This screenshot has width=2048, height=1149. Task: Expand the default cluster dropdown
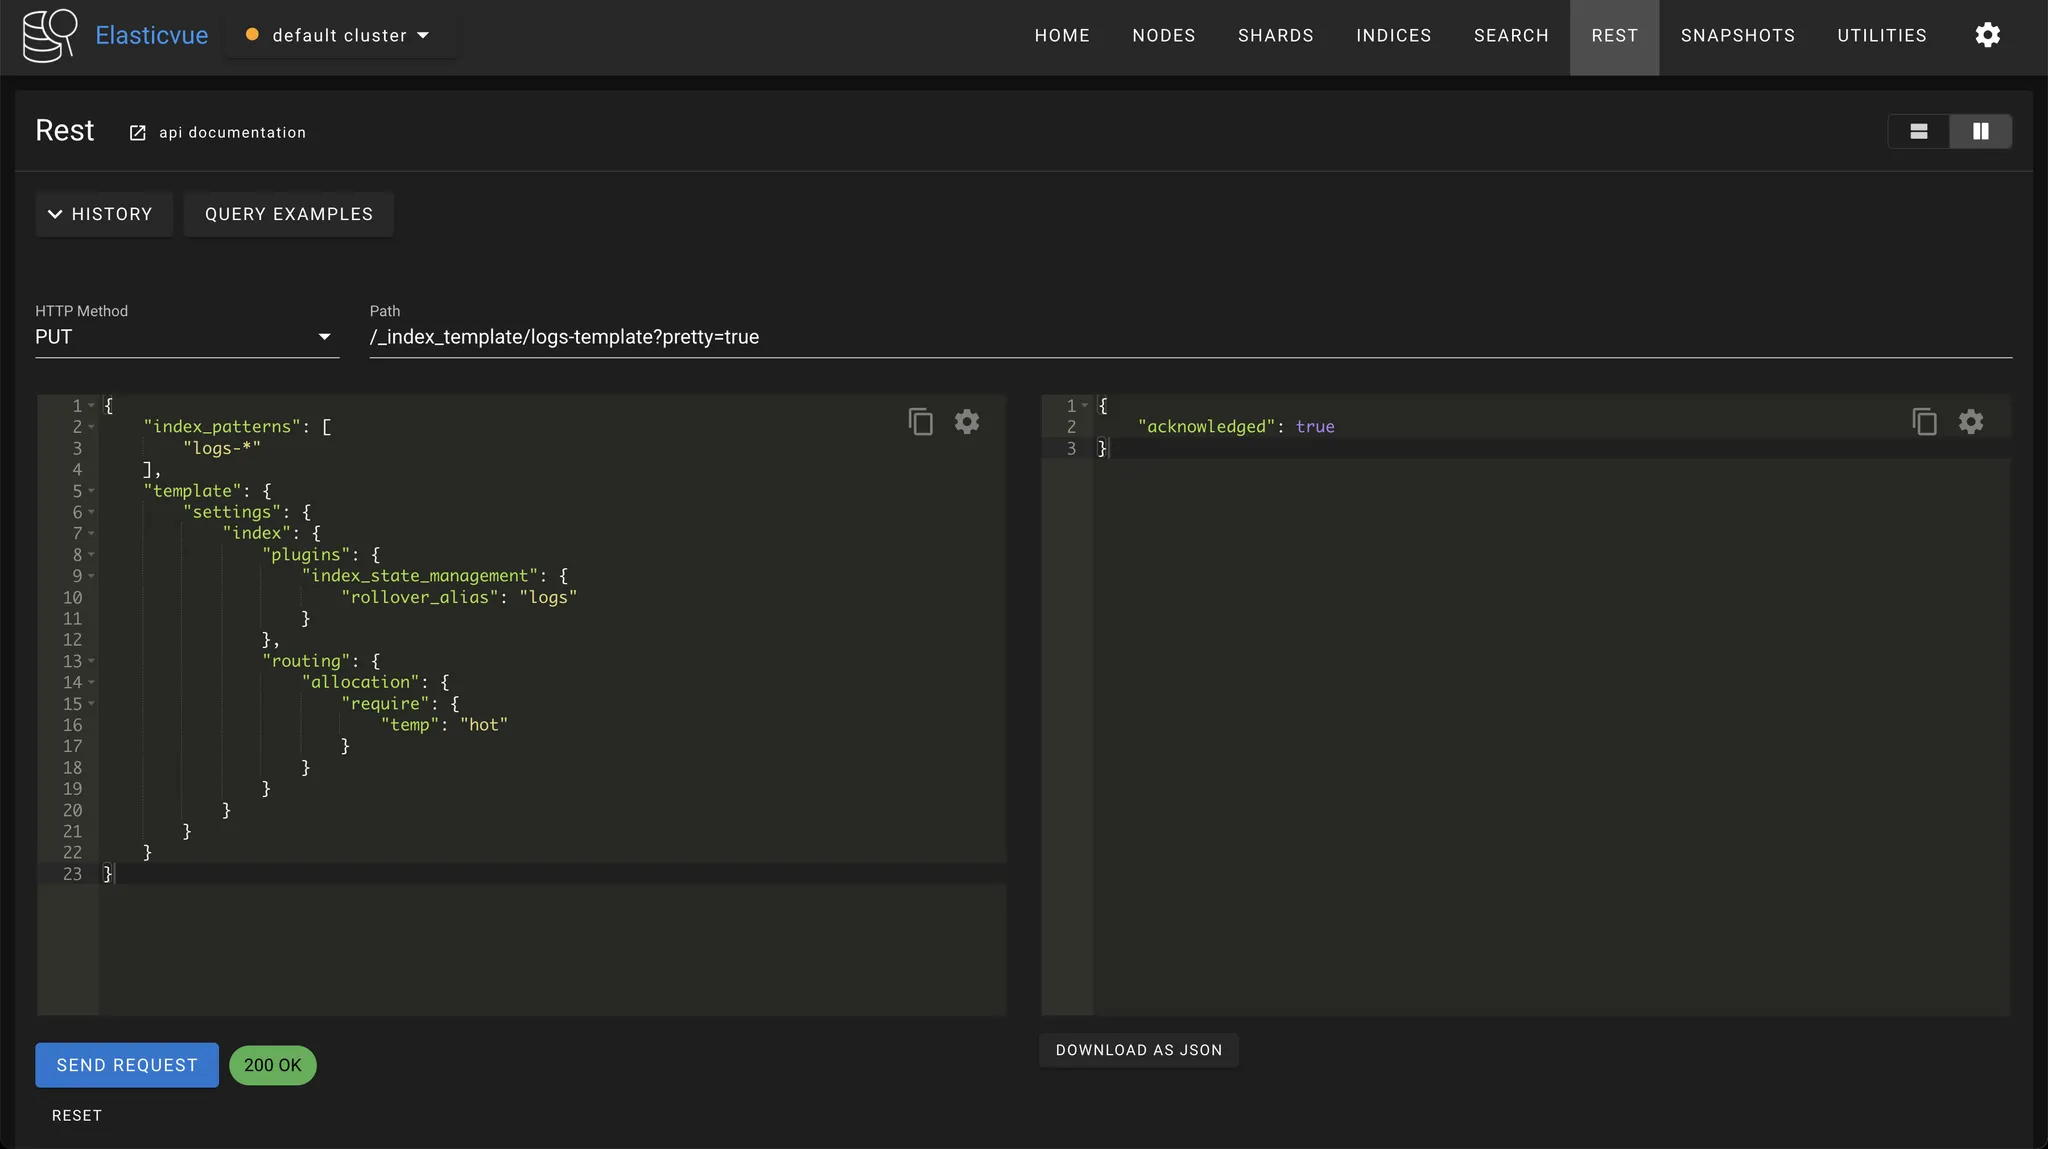tap(423, 35)
